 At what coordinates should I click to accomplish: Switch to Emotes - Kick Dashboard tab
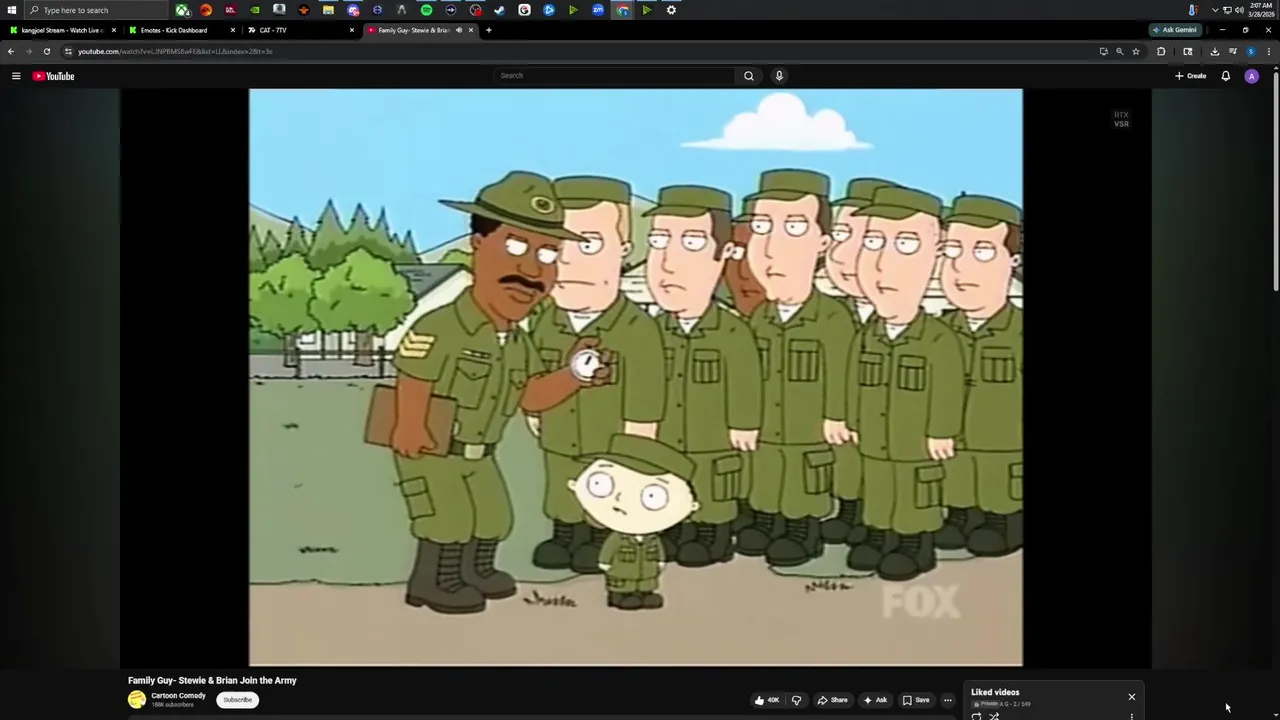point(180,30)
